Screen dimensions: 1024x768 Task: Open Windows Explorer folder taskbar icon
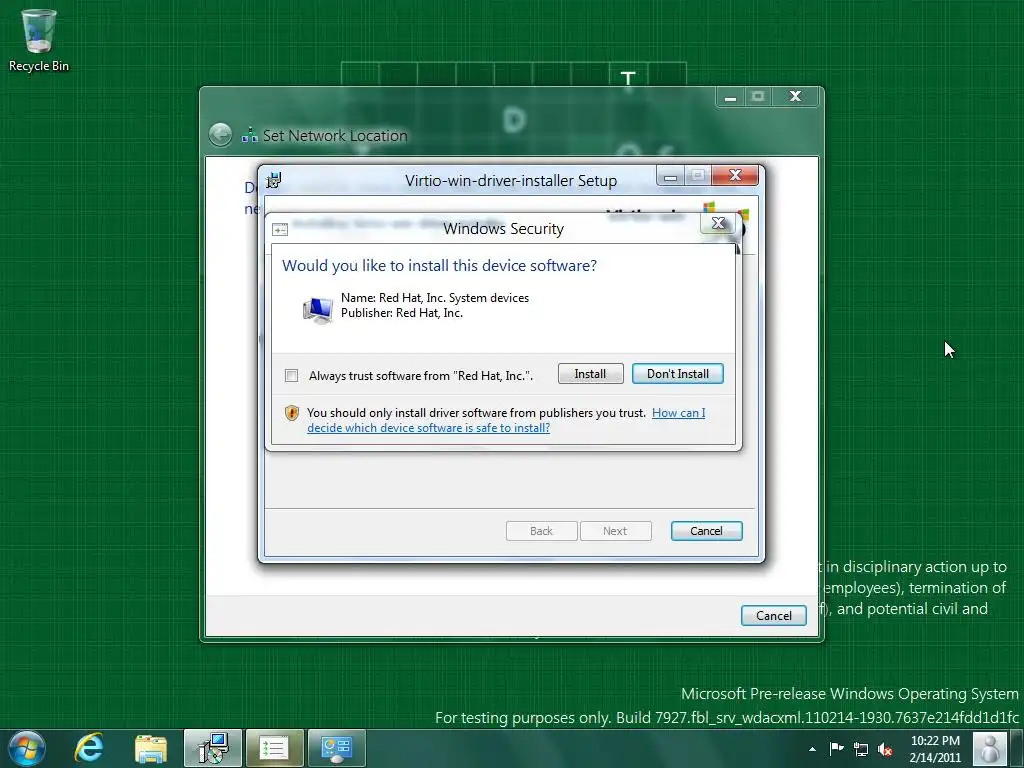click(x=151, y=748)
